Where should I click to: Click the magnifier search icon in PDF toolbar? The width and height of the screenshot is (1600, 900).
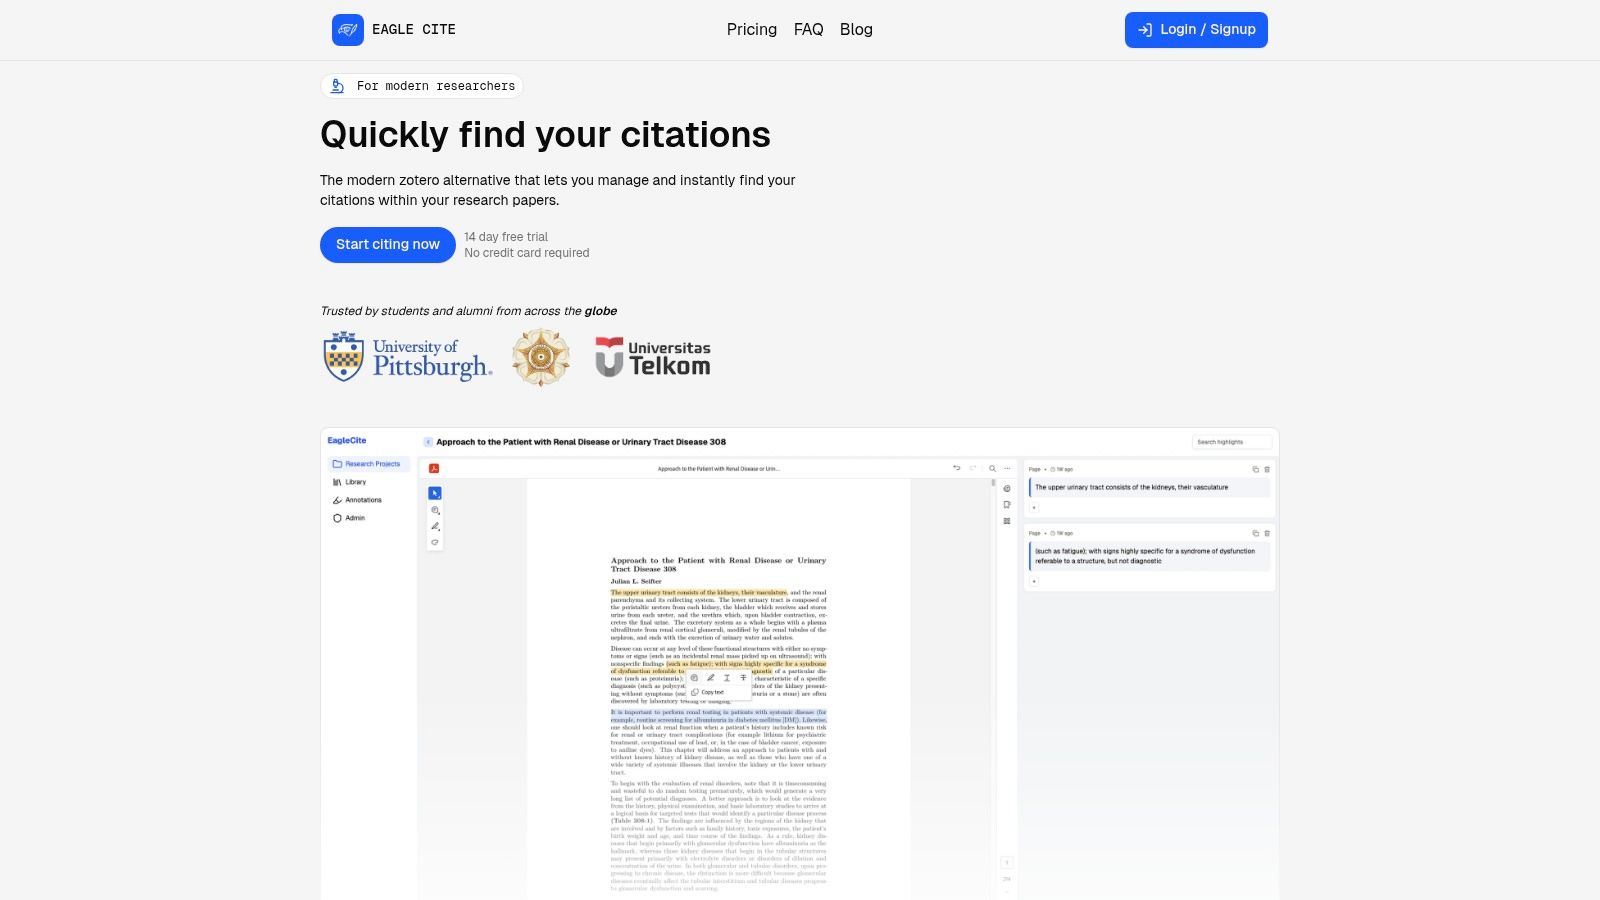pyautogui.click(x=992, y=468)
